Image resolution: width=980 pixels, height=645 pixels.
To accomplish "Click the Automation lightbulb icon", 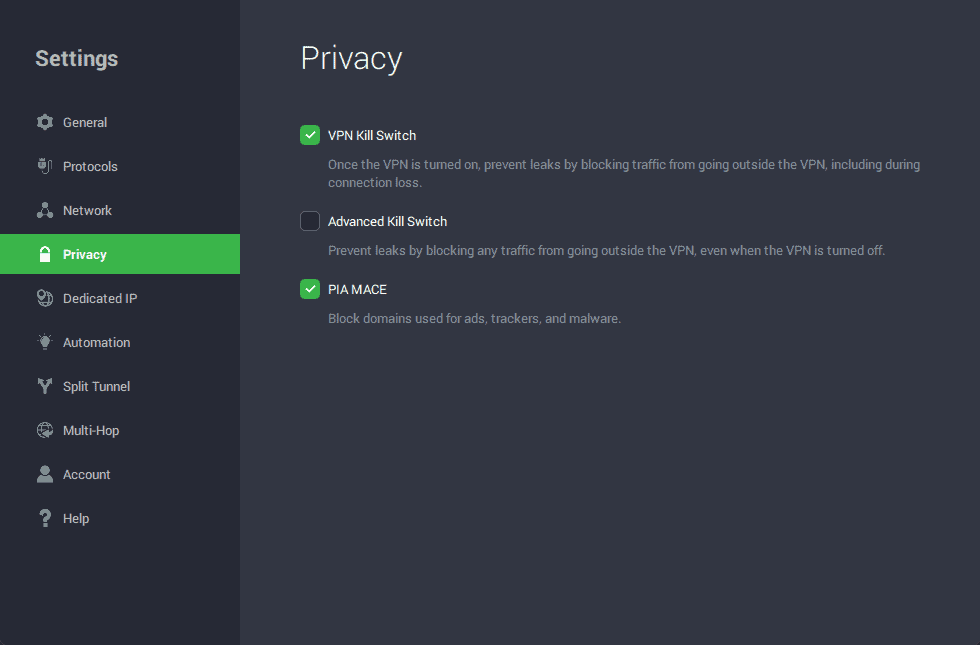I will click(44, 342).
